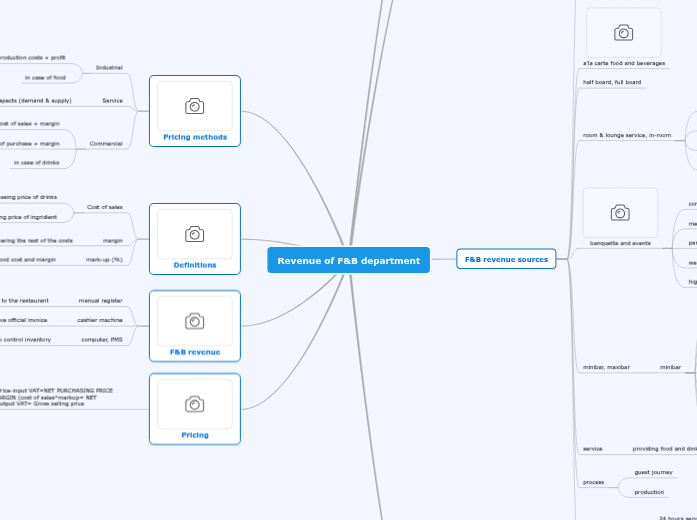Click the cashier machine node

click(100, 320)
